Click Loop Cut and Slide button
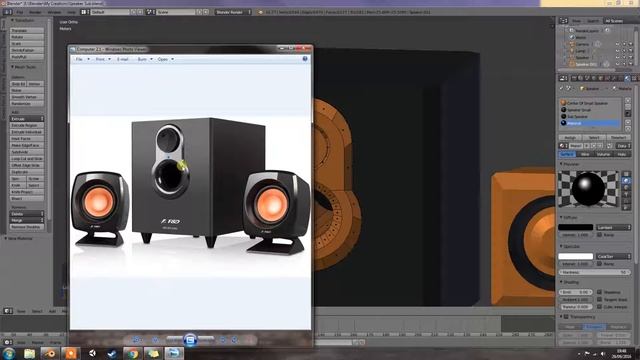 point(27,158)
